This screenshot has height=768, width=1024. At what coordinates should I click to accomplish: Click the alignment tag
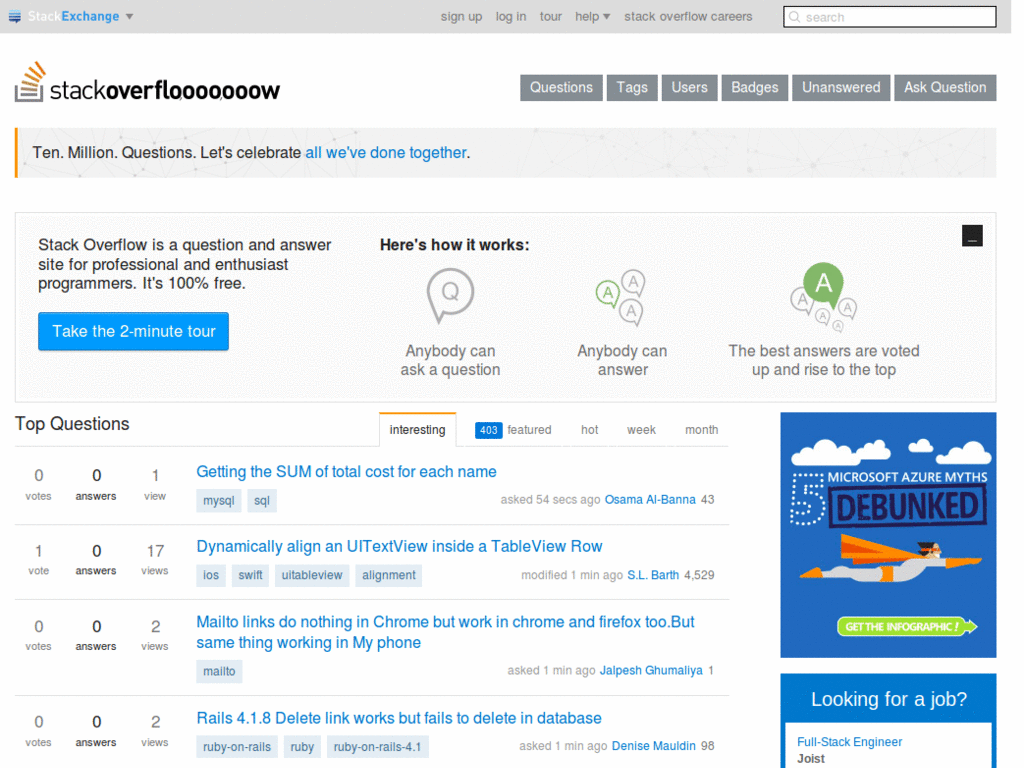tap(389, 575)
